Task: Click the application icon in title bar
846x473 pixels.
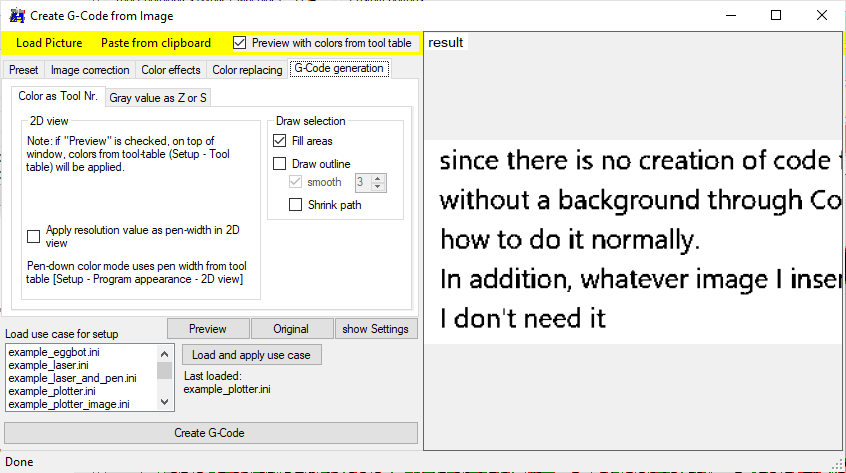Action: click(x=16, y=15)
